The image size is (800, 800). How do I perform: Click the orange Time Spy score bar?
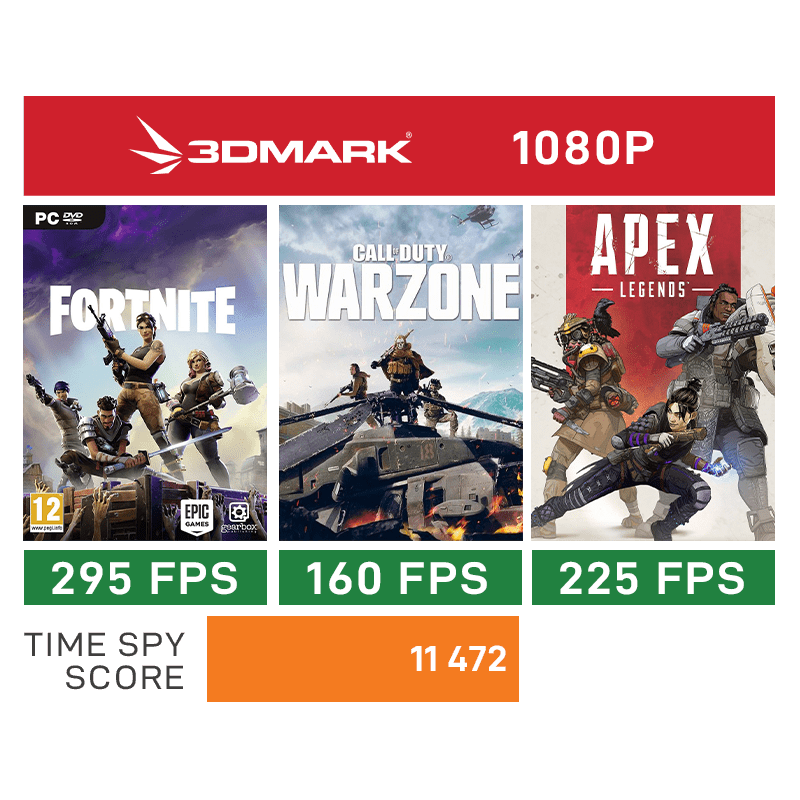click(363, 659)
